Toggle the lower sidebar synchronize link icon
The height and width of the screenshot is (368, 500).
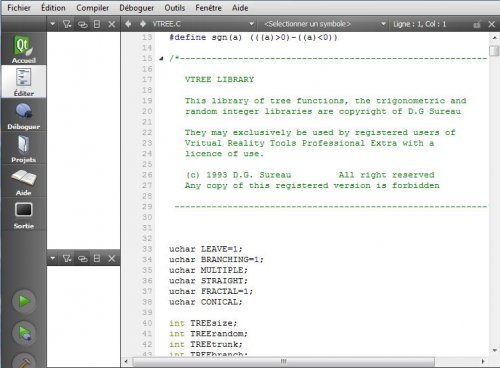82,258
